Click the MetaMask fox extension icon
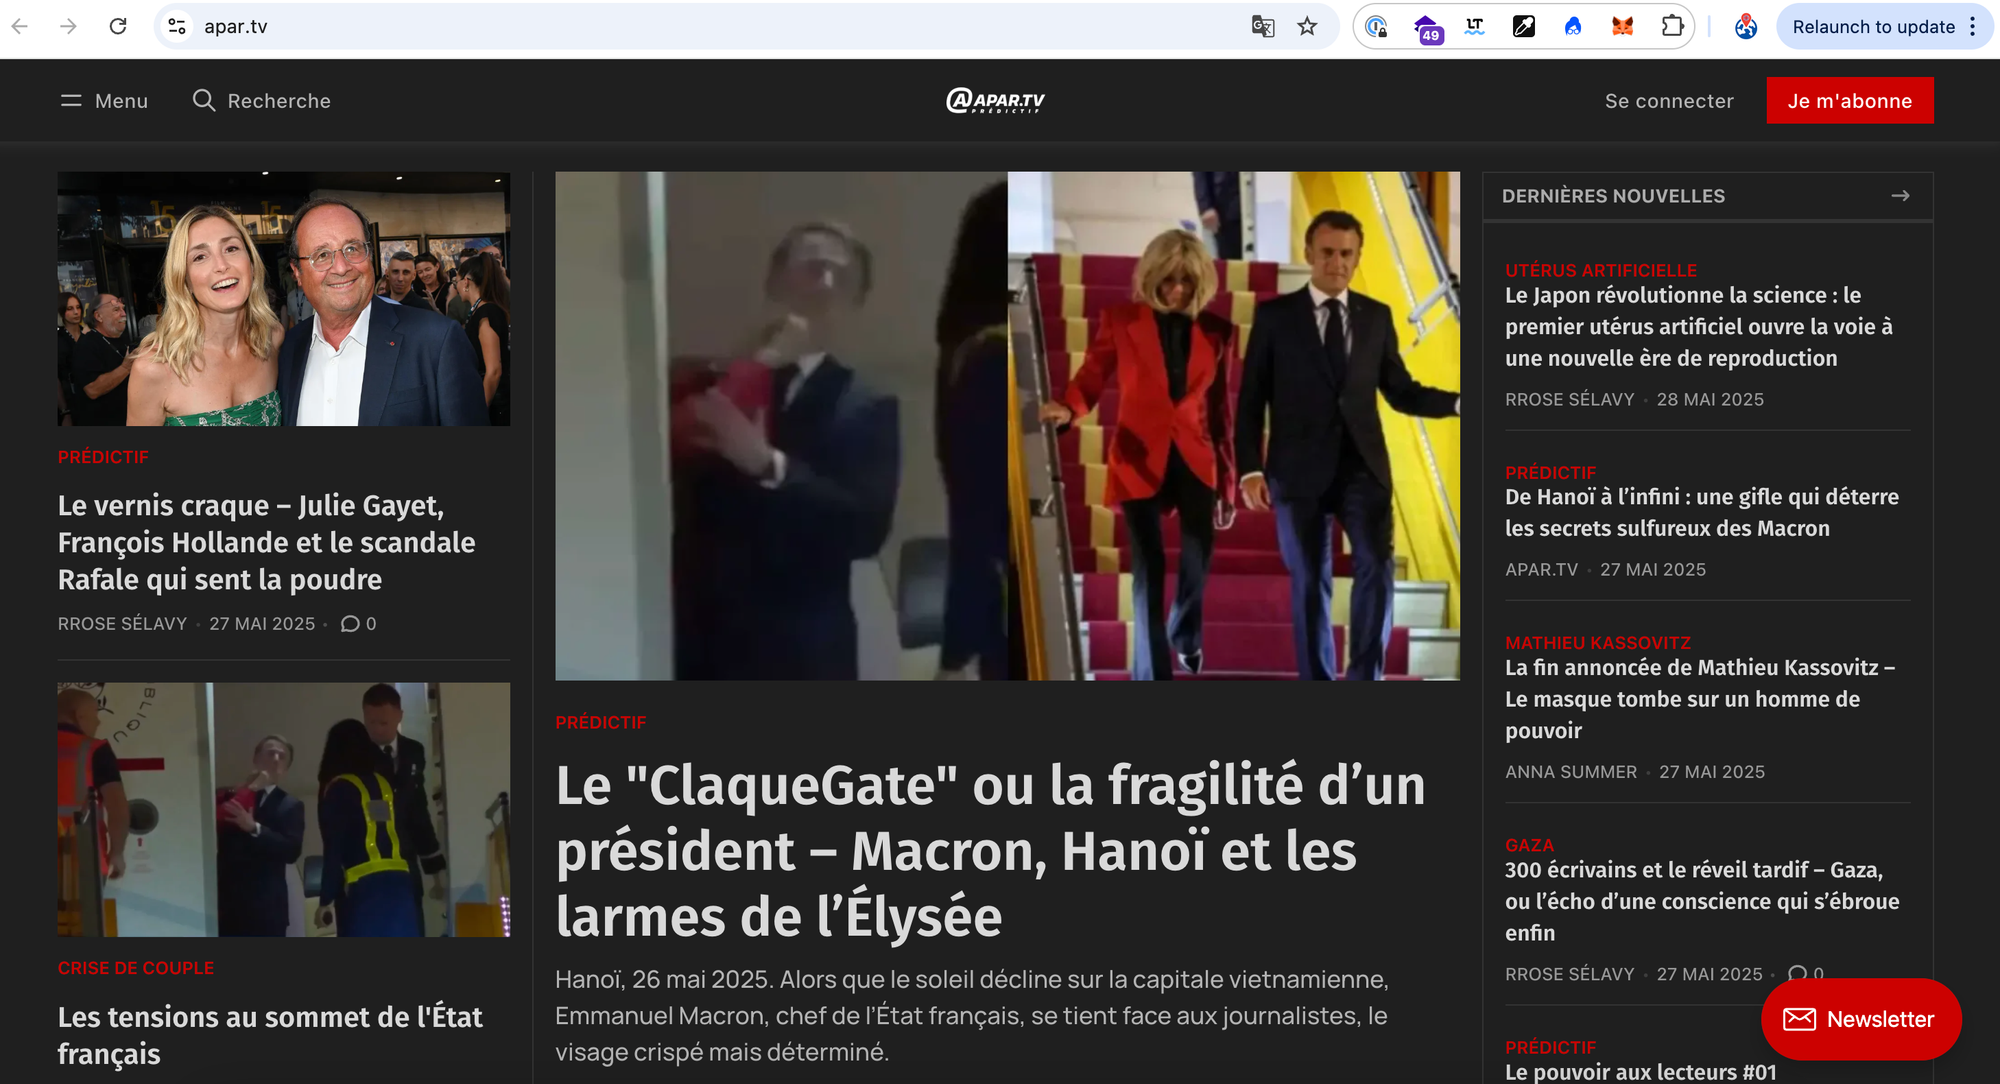This screenshot has width=2000, height=1084. (1622, 27)
